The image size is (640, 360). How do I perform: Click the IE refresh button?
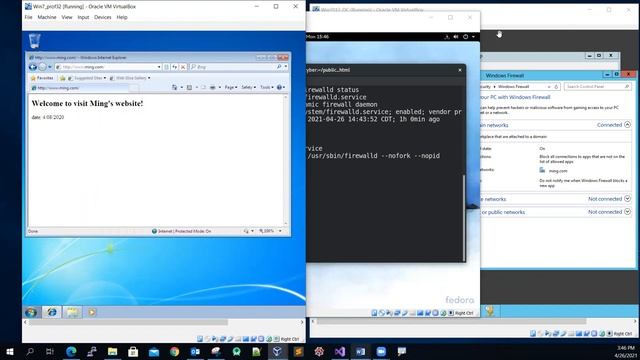175,67
